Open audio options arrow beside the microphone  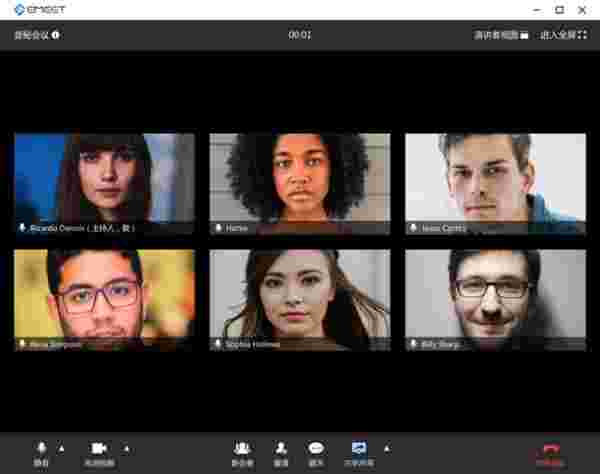pyautogui.click(x=61, y=448)
